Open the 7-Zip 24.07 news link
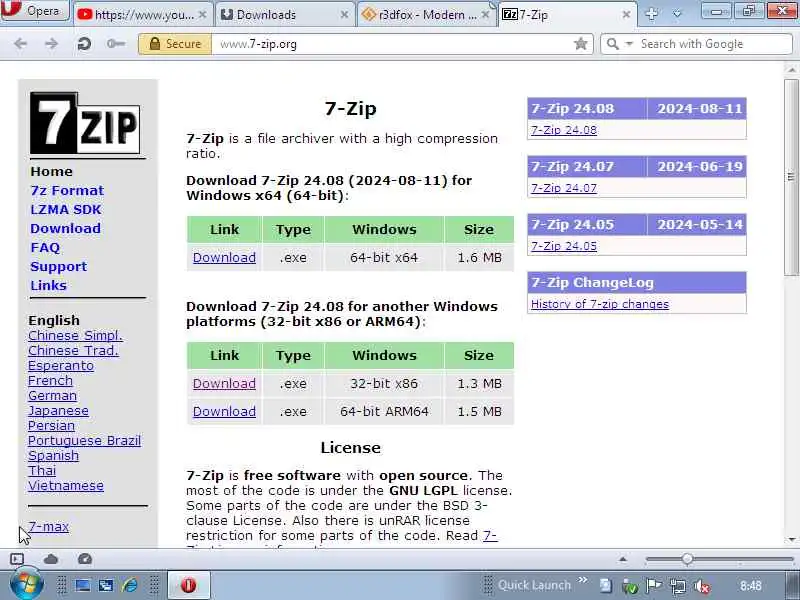This screenshot has width=800, height=600. (x=564, y=188)
